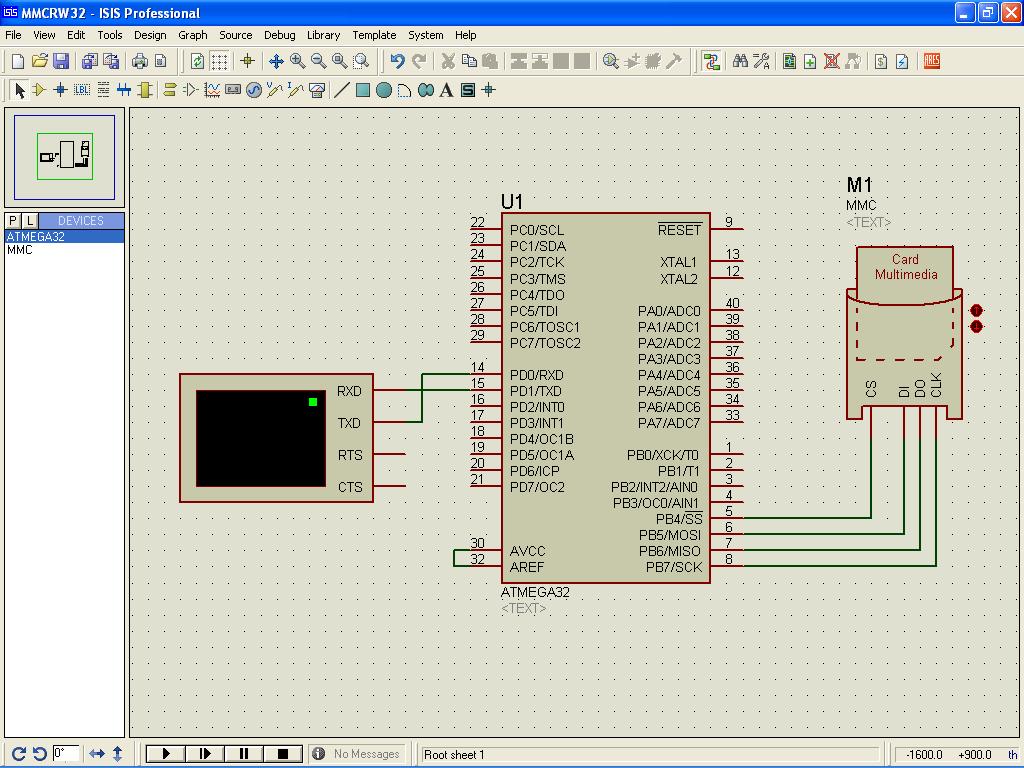1024x768 pixels.
Task: Add a new sheet
Action: pos(810,61)
